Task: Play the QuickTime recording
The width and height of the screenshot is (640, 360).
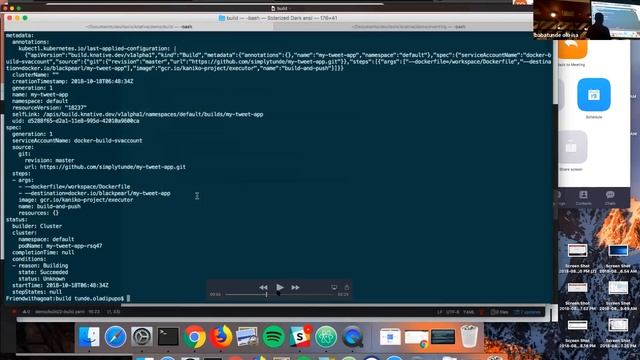Action: (280, 287)
